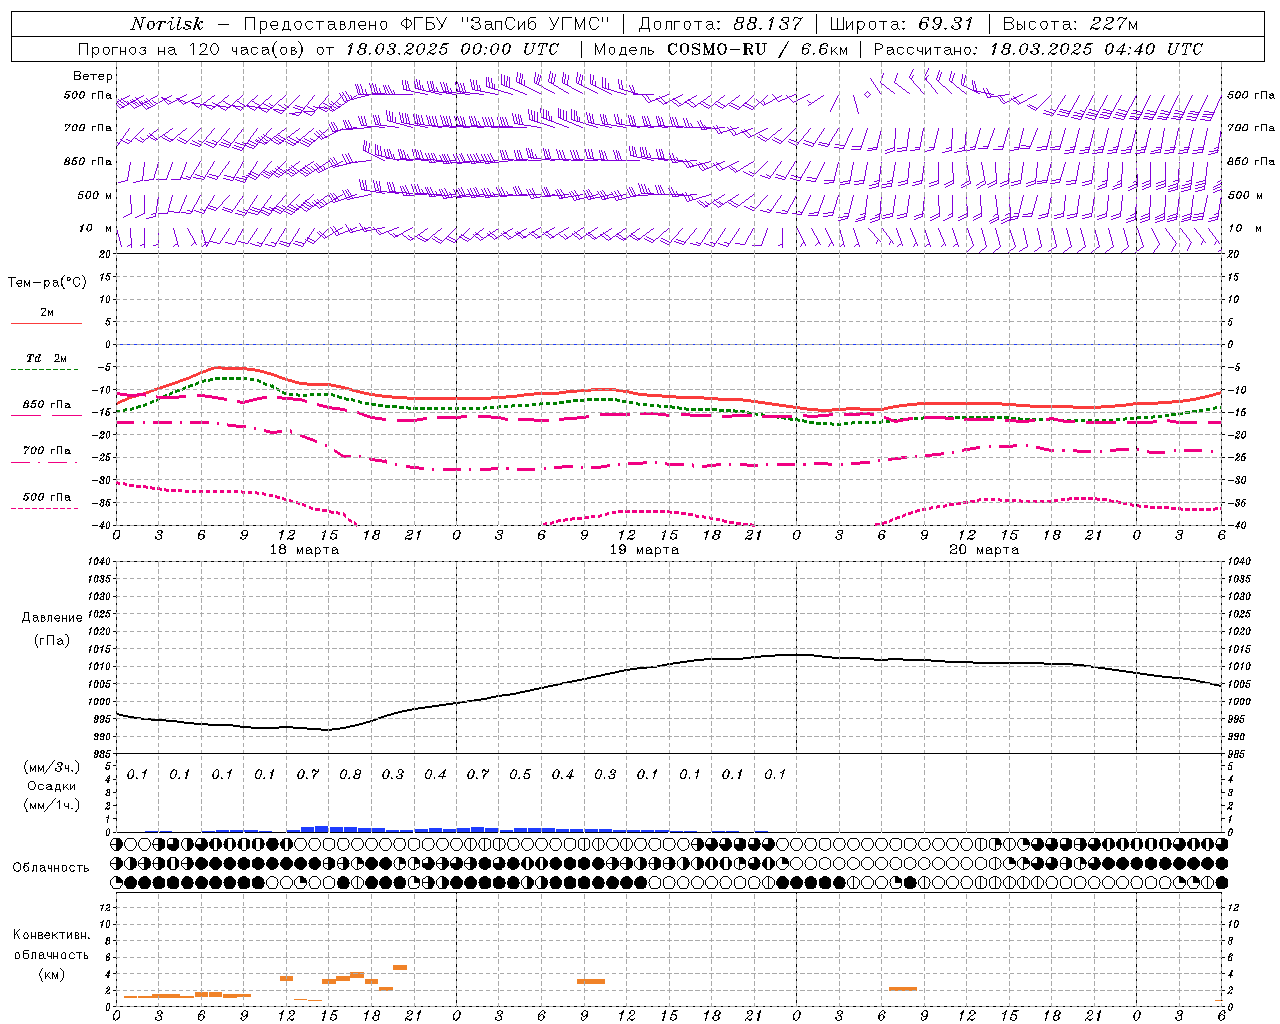This screenshot has height=1024, width=1280.
Task: Click the Ветер panel label
Action: [x=93, y=76]
